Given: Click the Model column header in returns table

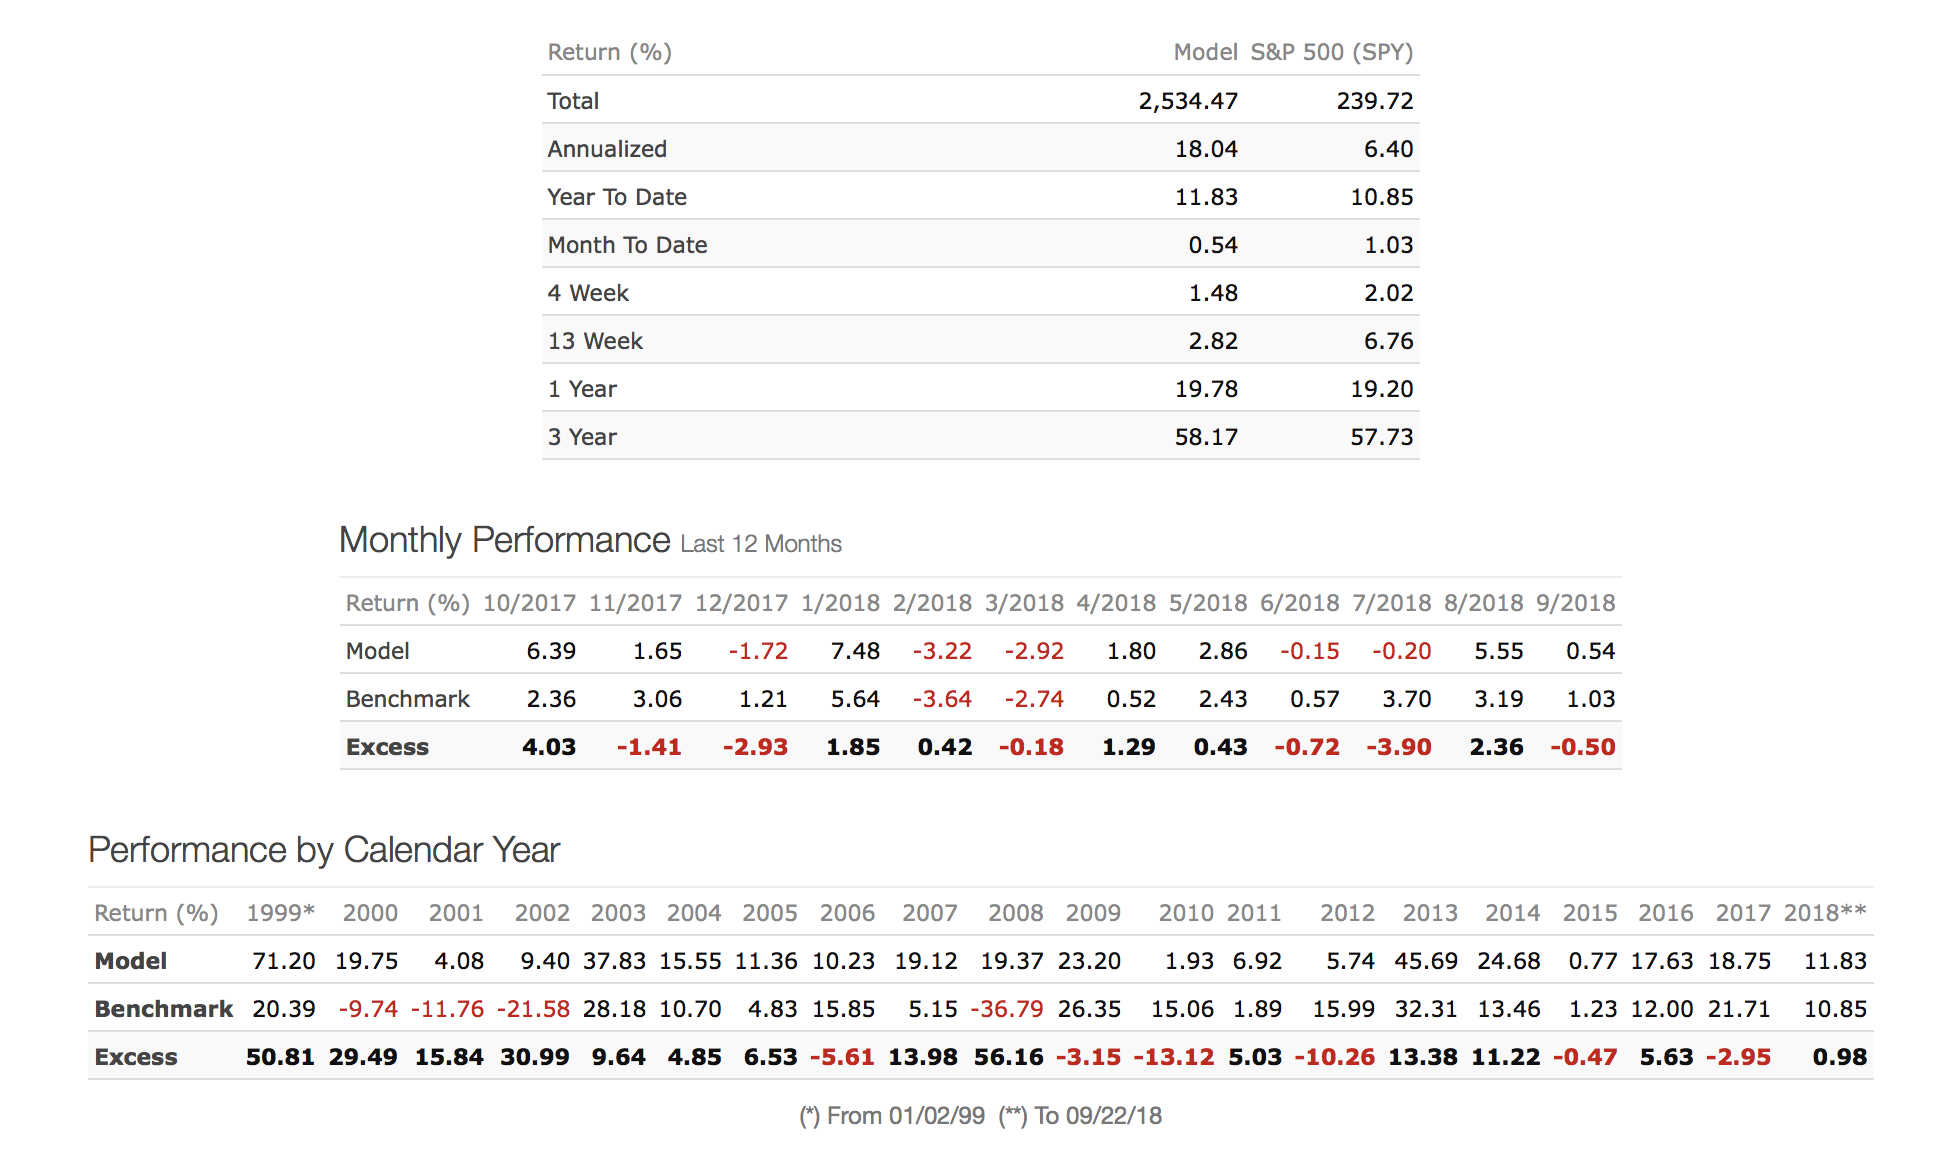Looking at the screenshot, I should coord(1204,52).
